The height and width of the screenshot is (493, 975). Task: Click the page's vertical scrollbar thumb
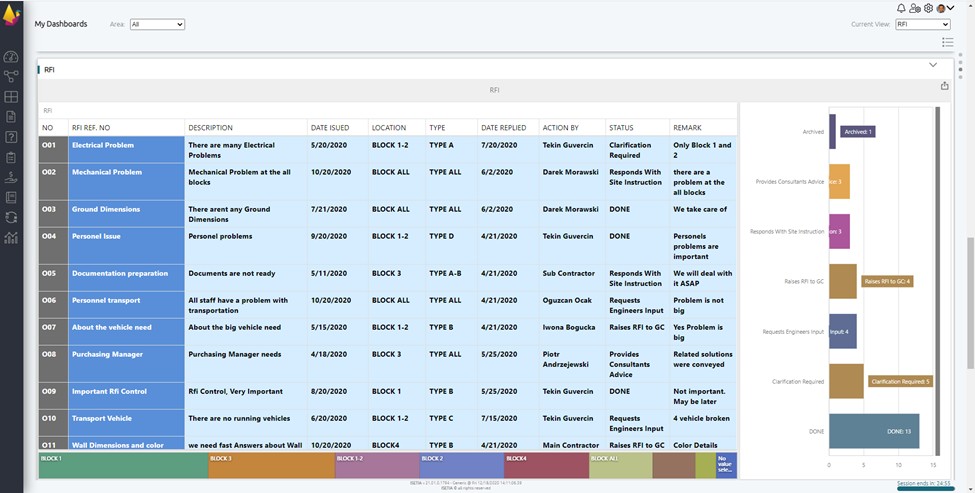[970, 302]
